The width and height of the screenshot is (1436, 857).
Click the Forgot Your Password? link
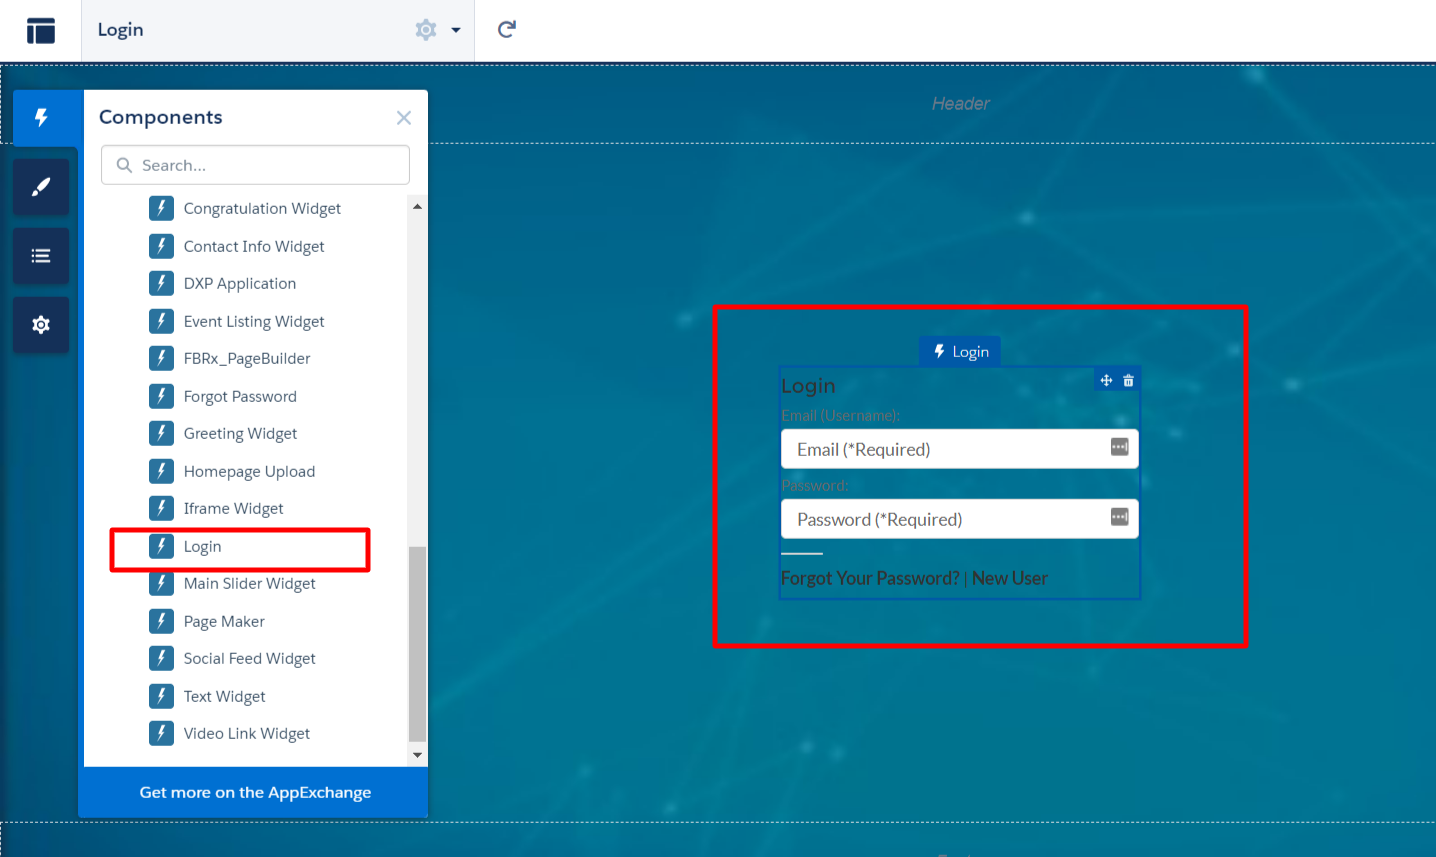point(869,578)
